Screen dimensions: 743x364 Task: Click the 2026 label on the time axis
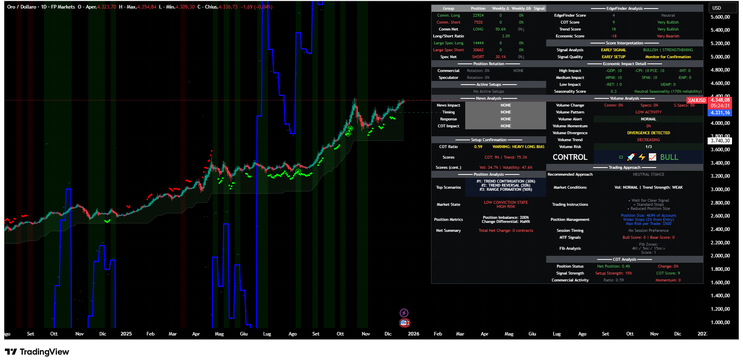pos(414,334)
